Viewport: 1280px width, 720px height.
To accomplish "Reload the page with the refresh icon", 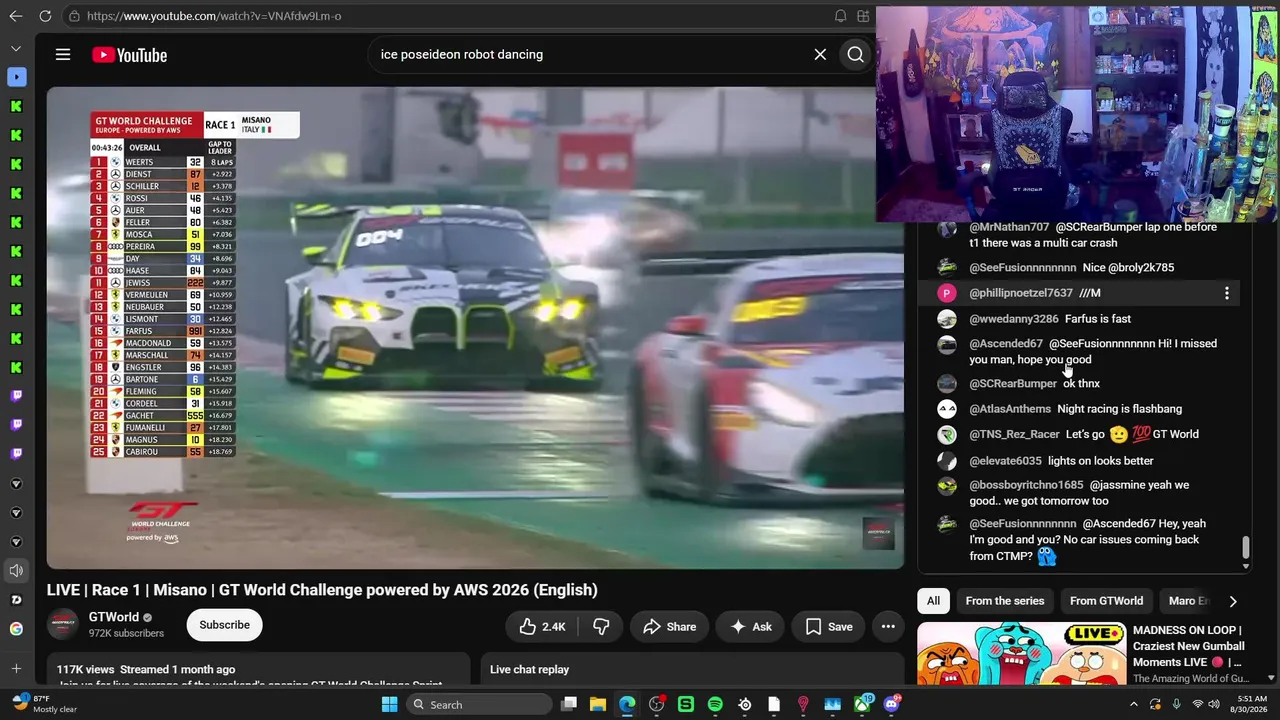I will coord(45,16).
